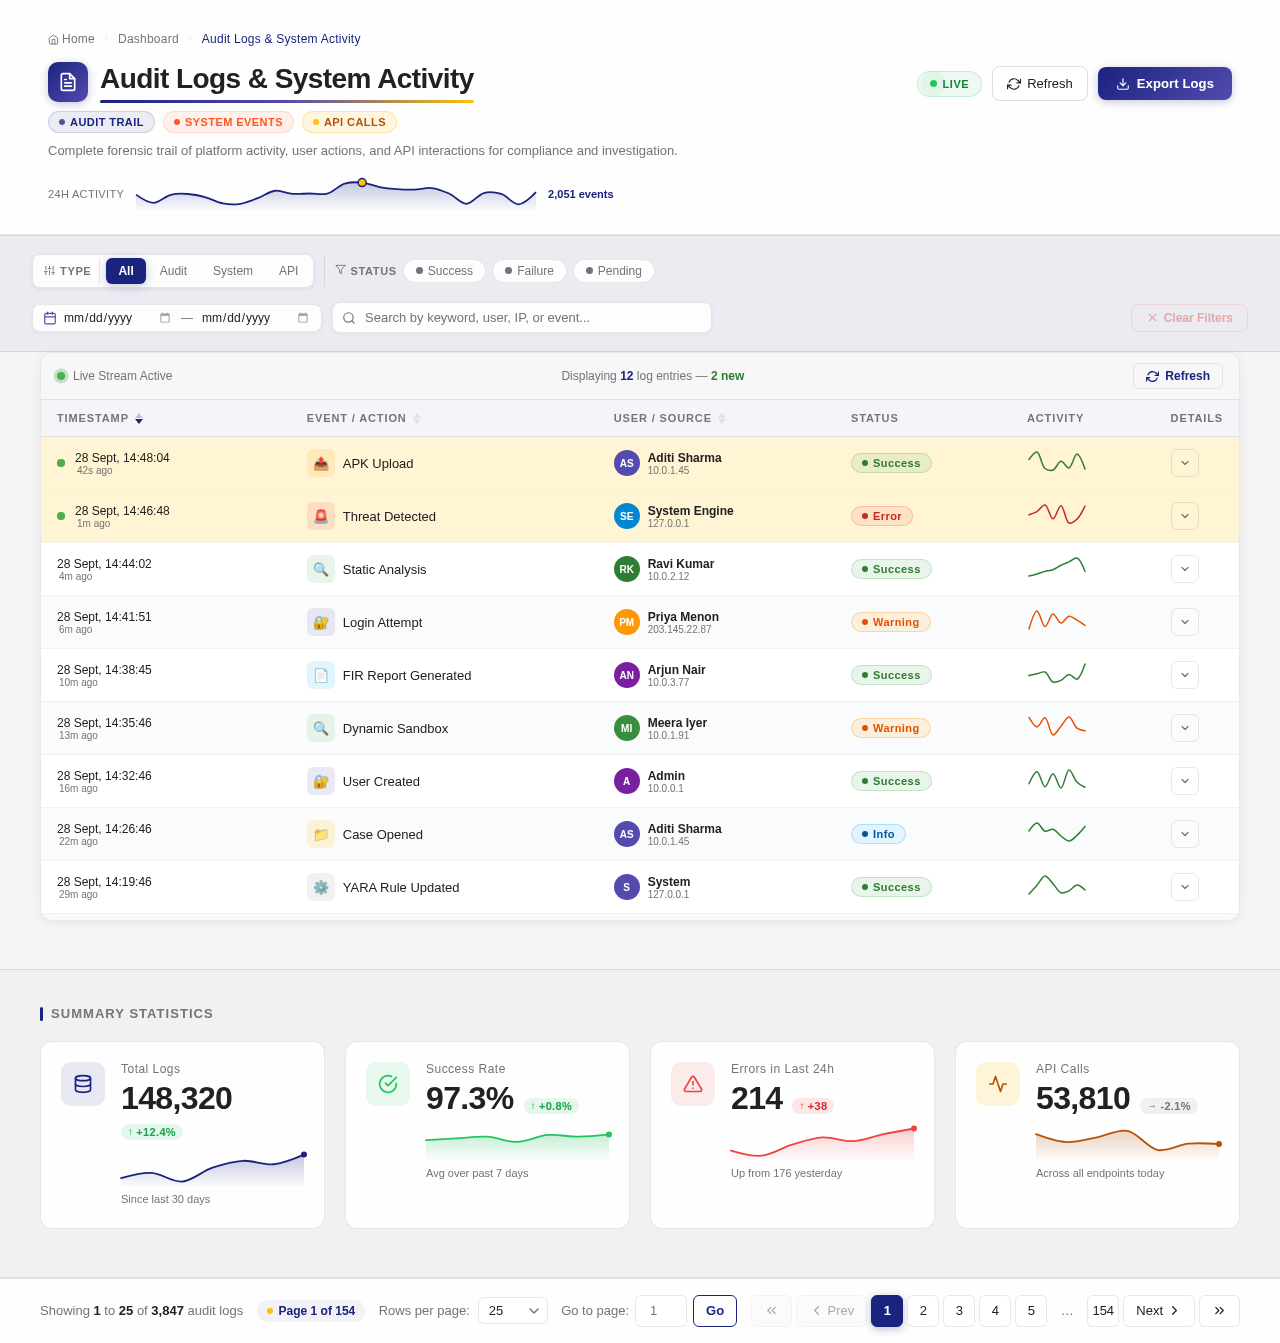Click the Go to page number field
The width and height of the screenshot is (1280, 1343).
[661, 1311]
